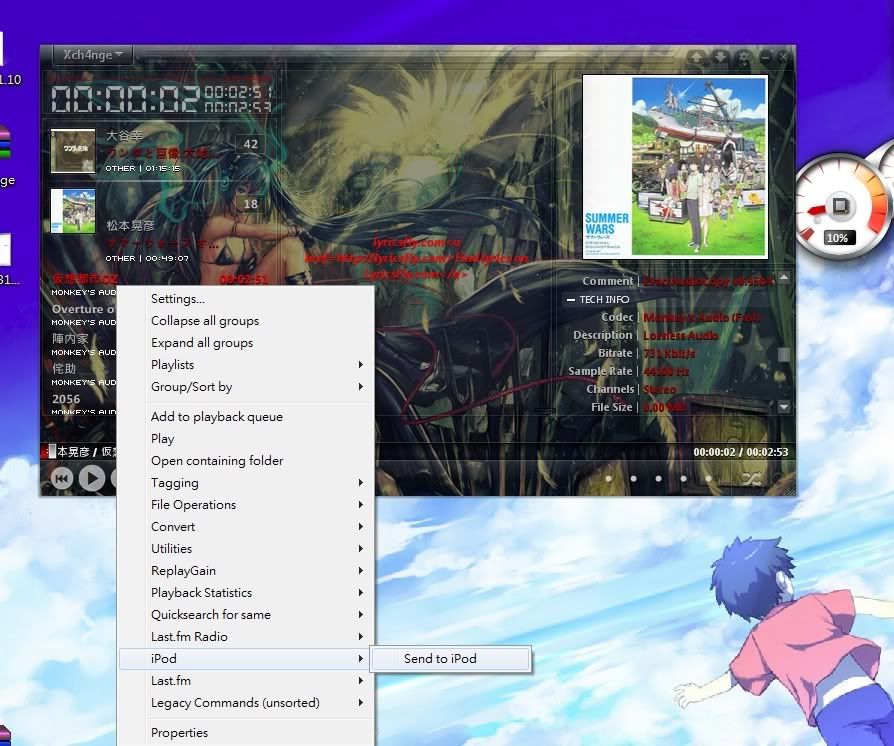Open the gear settings icon in title bar
894x746 pixels.
click(743, 57)
